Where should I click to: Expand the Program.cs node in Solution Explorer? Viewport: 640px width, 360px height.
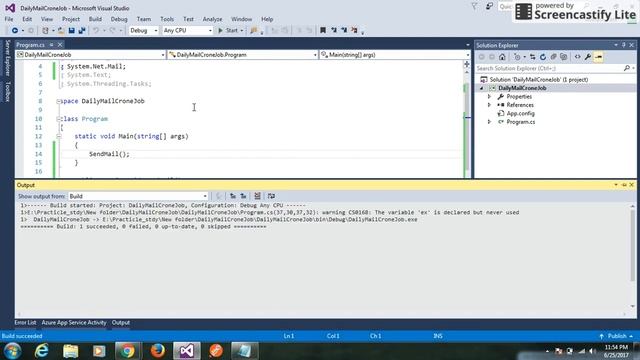pyautogui.click(x=489, y=122)
